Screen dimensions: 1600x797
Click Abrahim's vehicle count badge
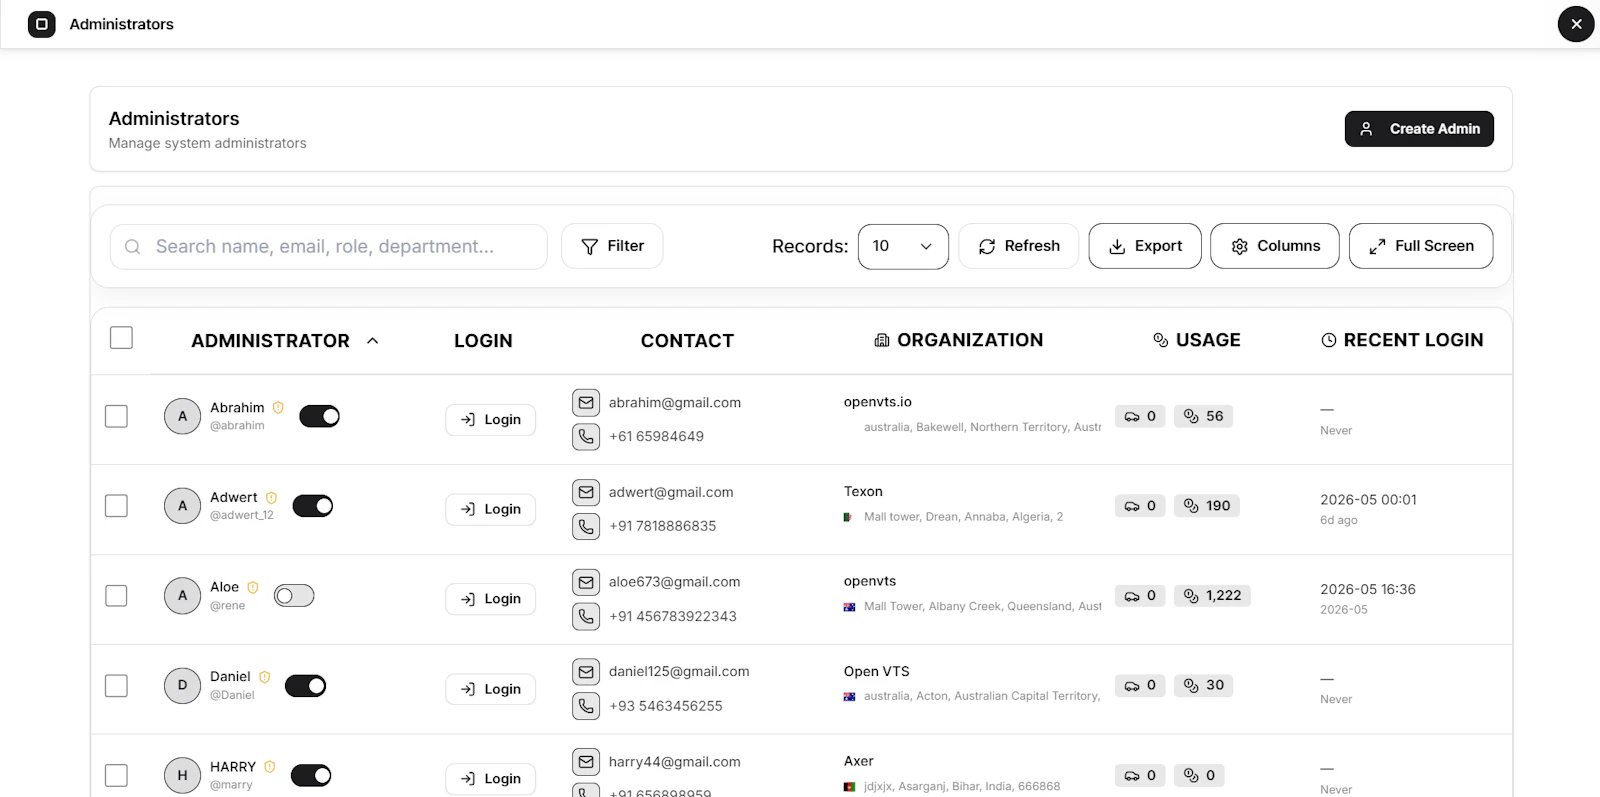click(x=1140, y=416)
